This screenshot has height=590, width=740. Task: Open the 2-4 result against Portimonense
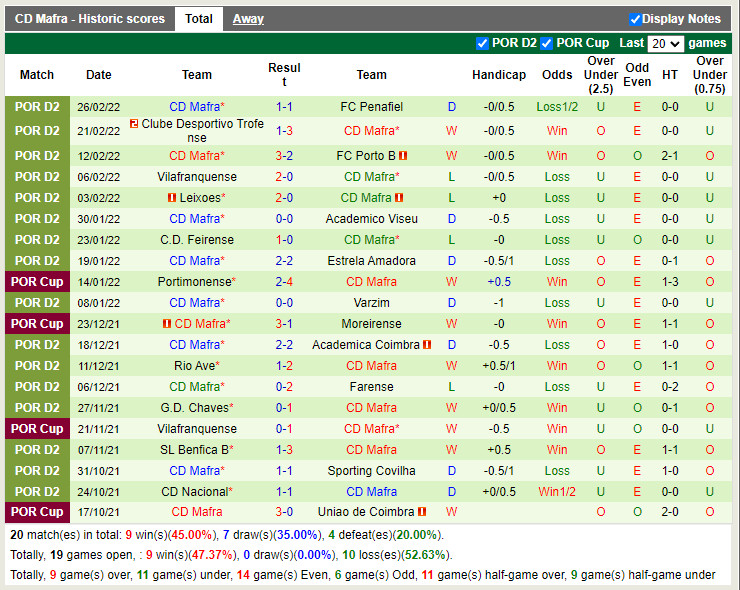click(284, 282)
